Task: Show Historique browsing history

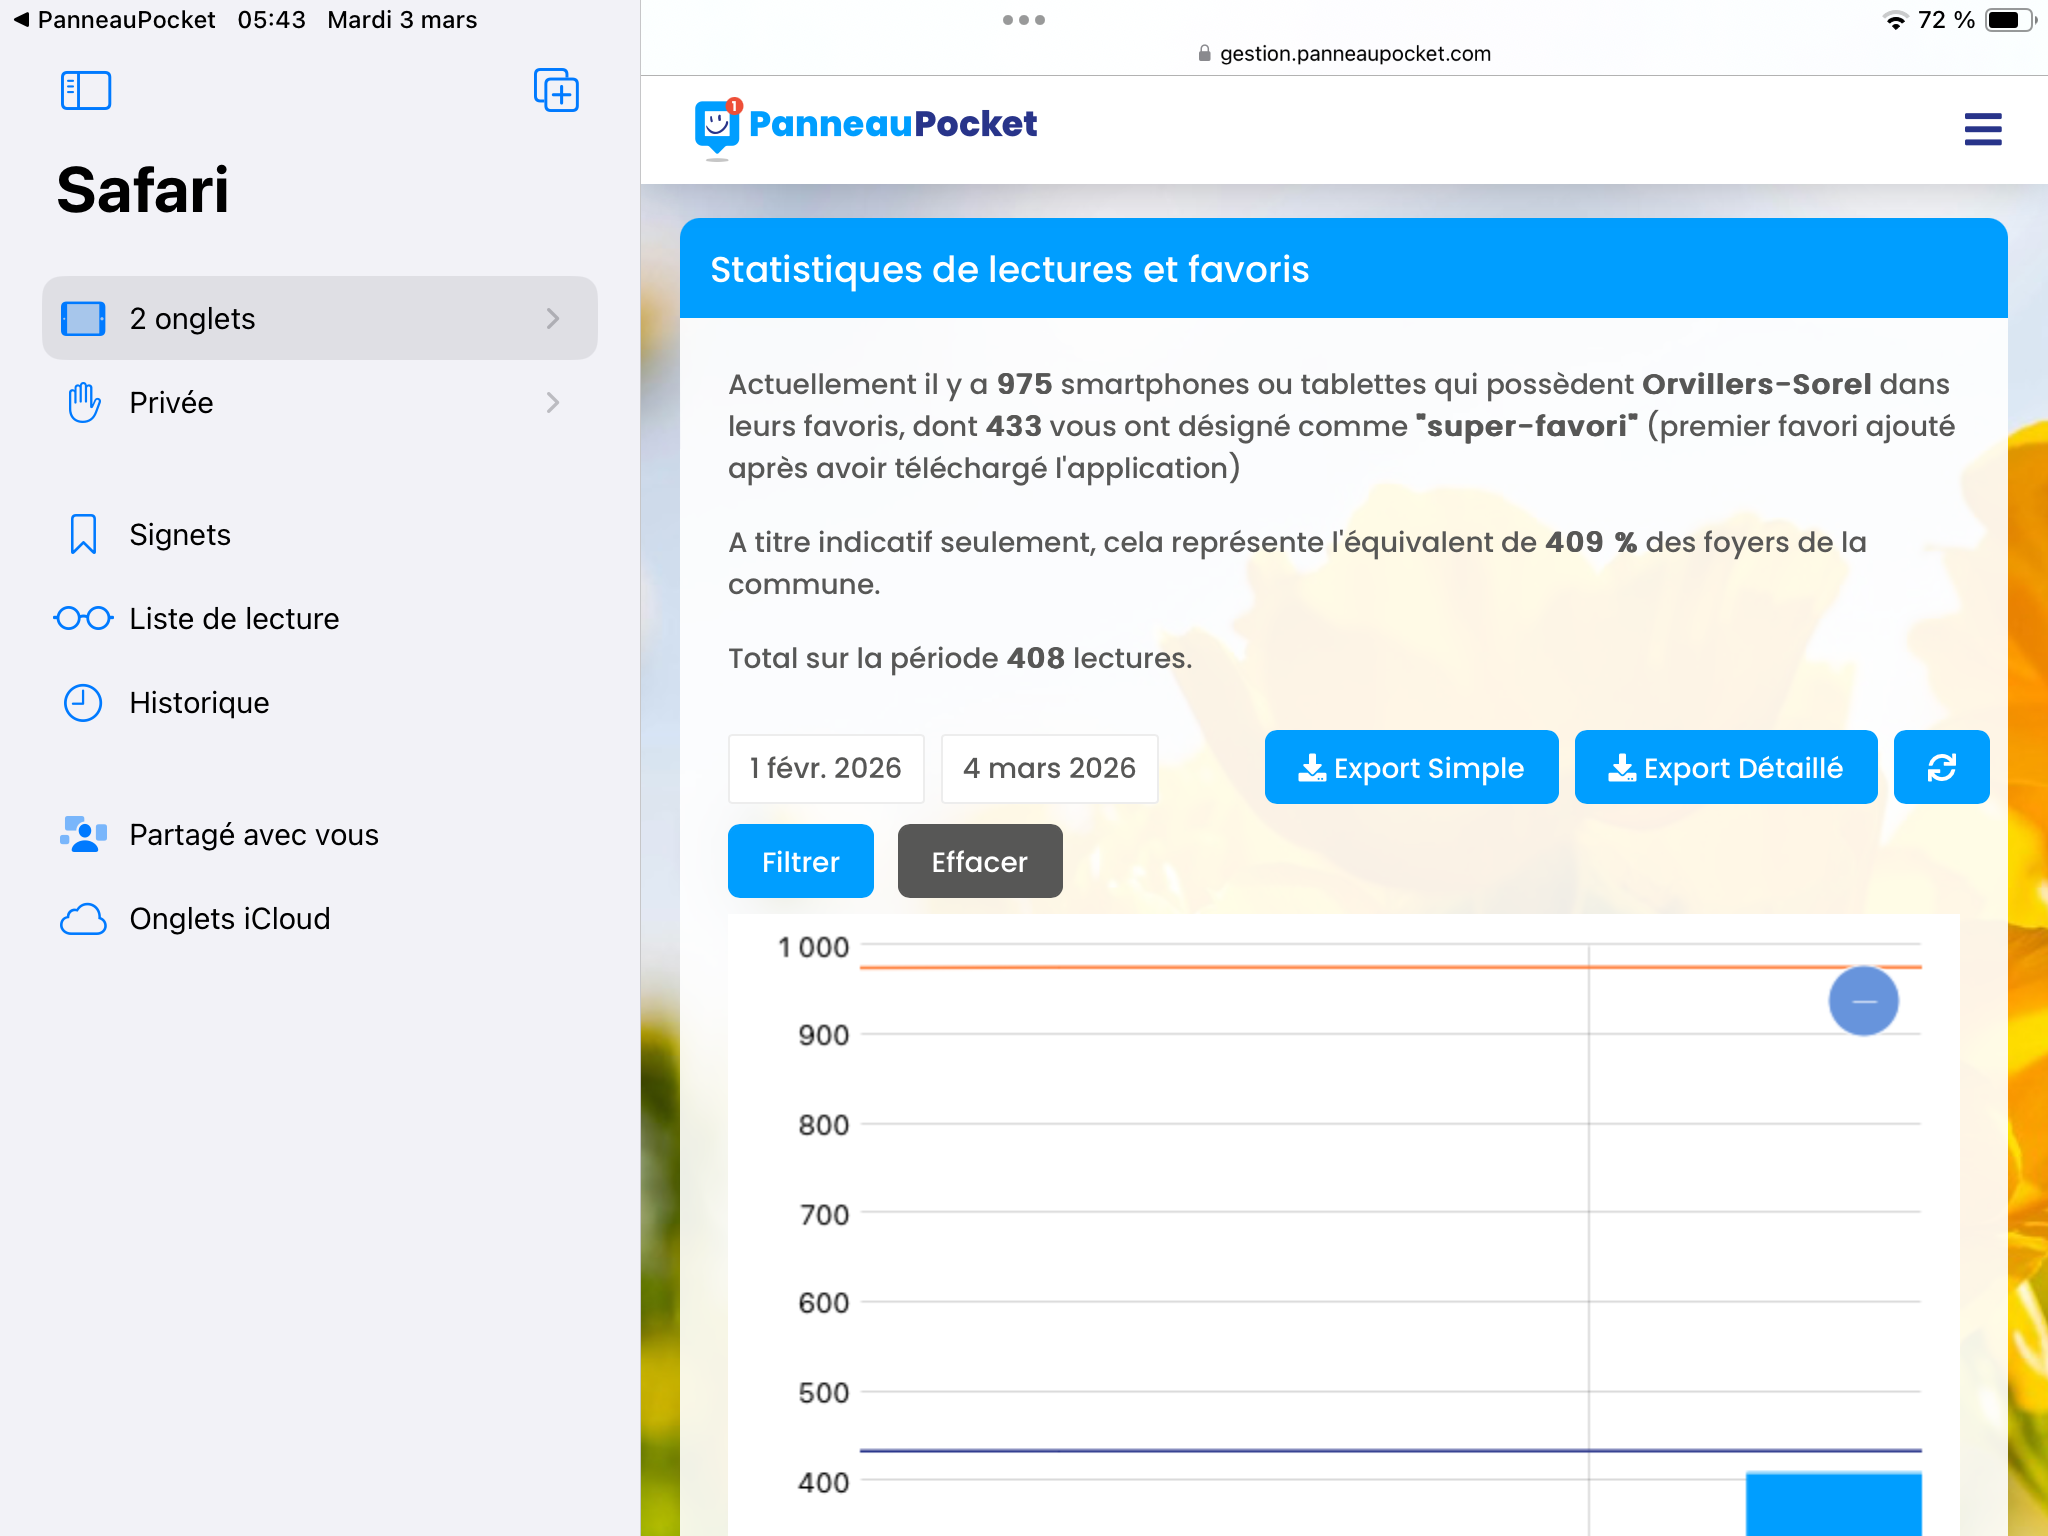Action: 199,703
